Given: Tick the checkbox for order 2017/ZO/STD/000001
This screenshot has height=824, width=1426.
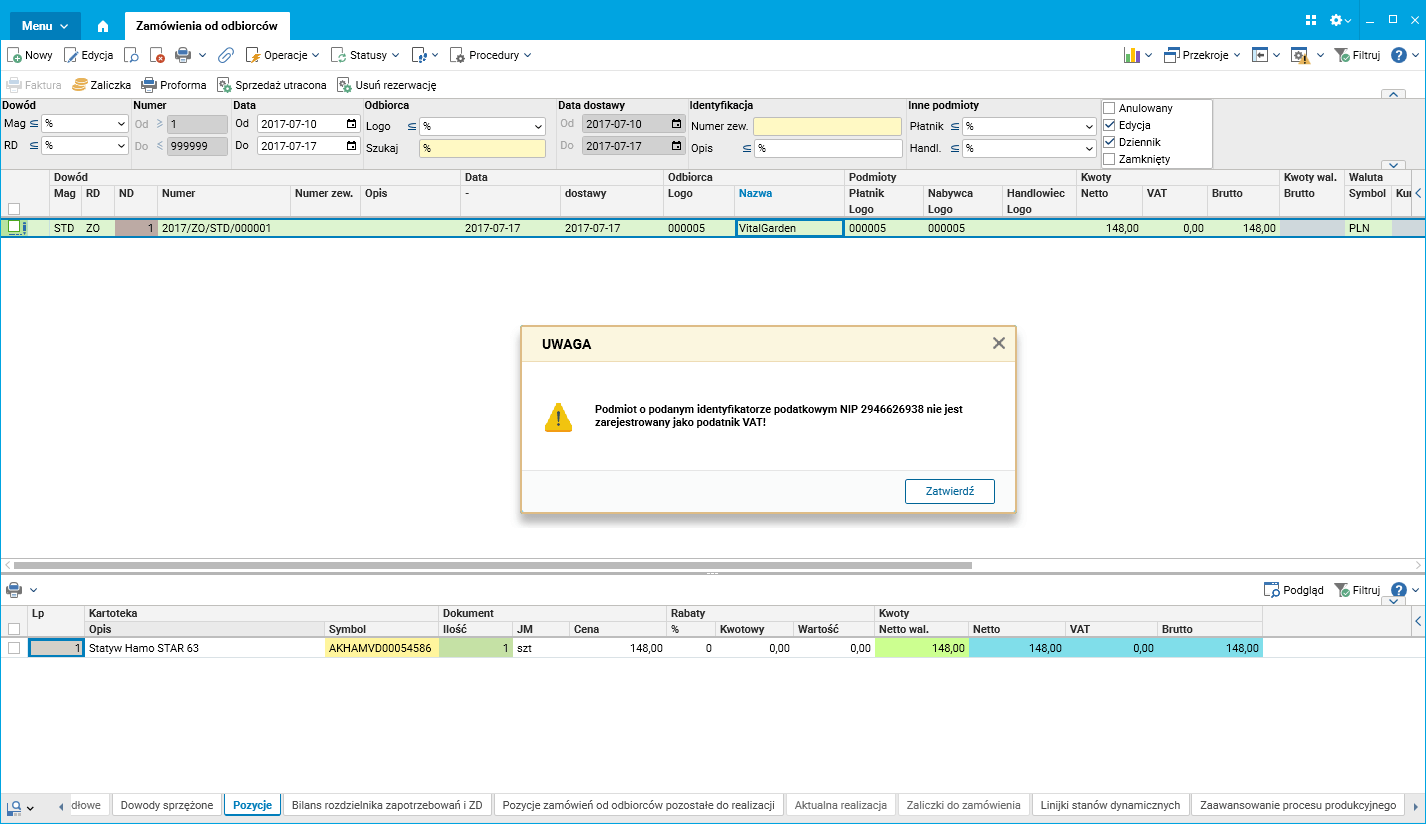Looking at the screenshot, I should 14,227.
